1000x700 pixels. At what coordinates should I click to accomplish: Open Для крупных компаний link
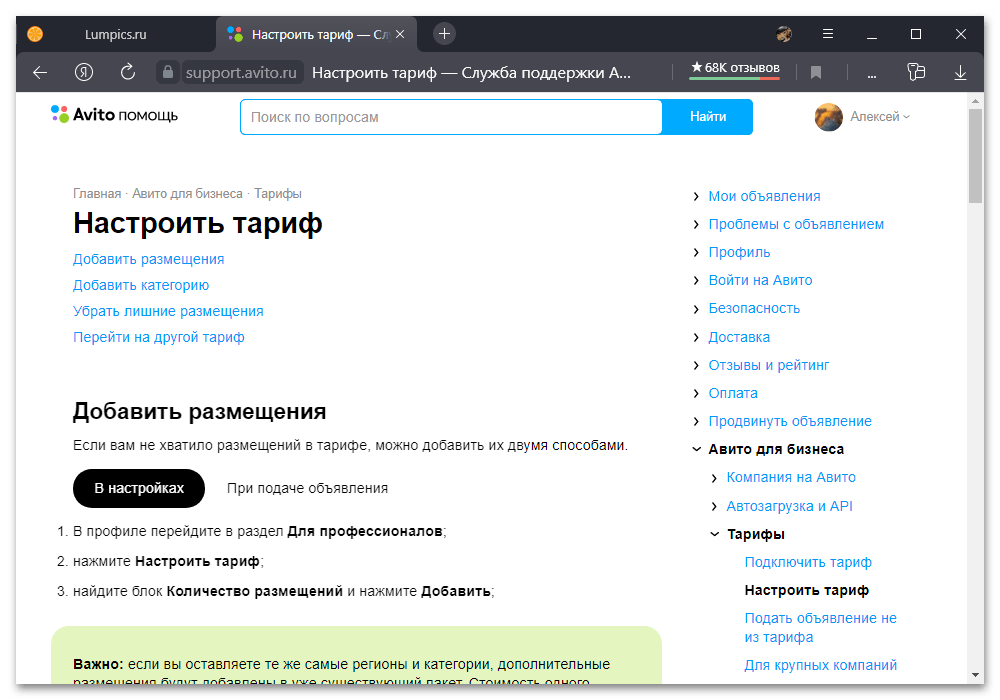820,666
